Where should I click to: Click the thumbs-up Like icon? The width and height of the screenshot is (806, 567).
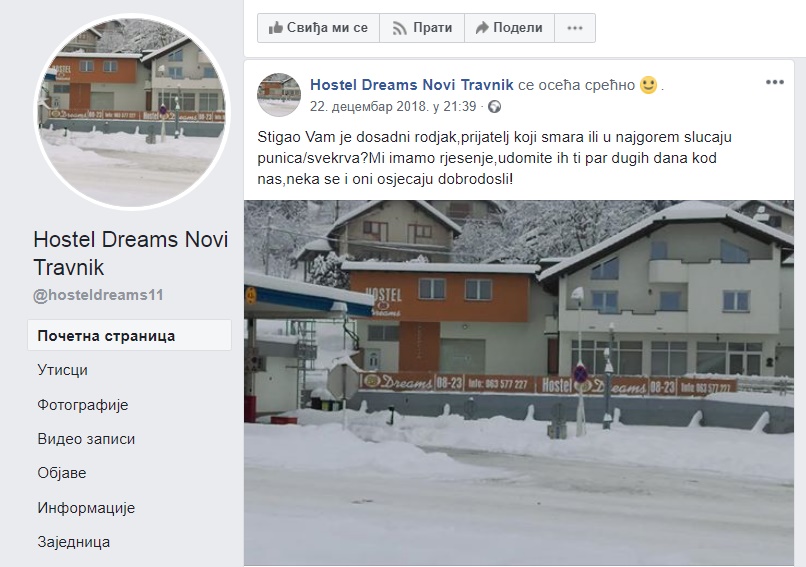276,28
